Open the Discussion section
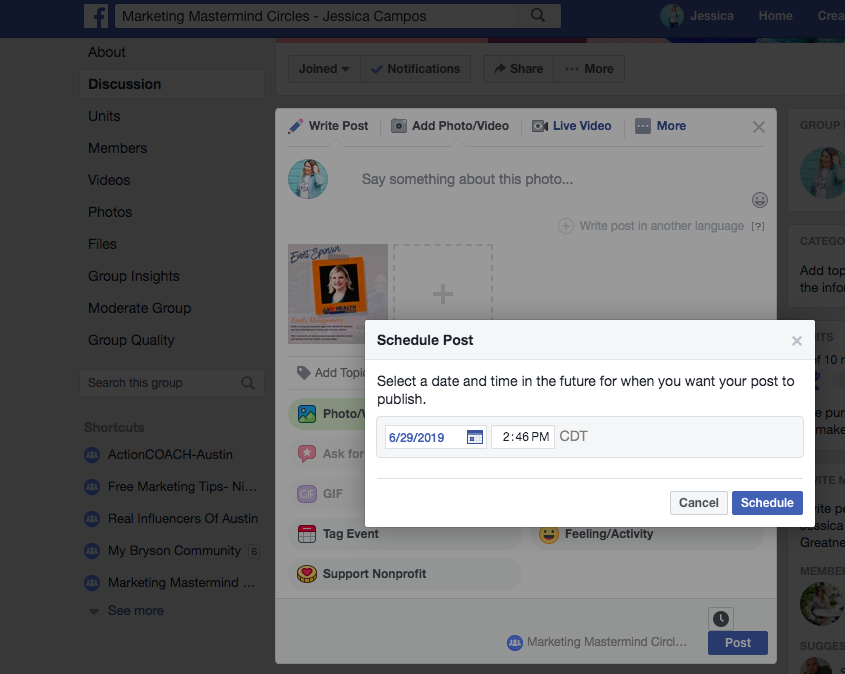845x674 pixels. [172, 84]
